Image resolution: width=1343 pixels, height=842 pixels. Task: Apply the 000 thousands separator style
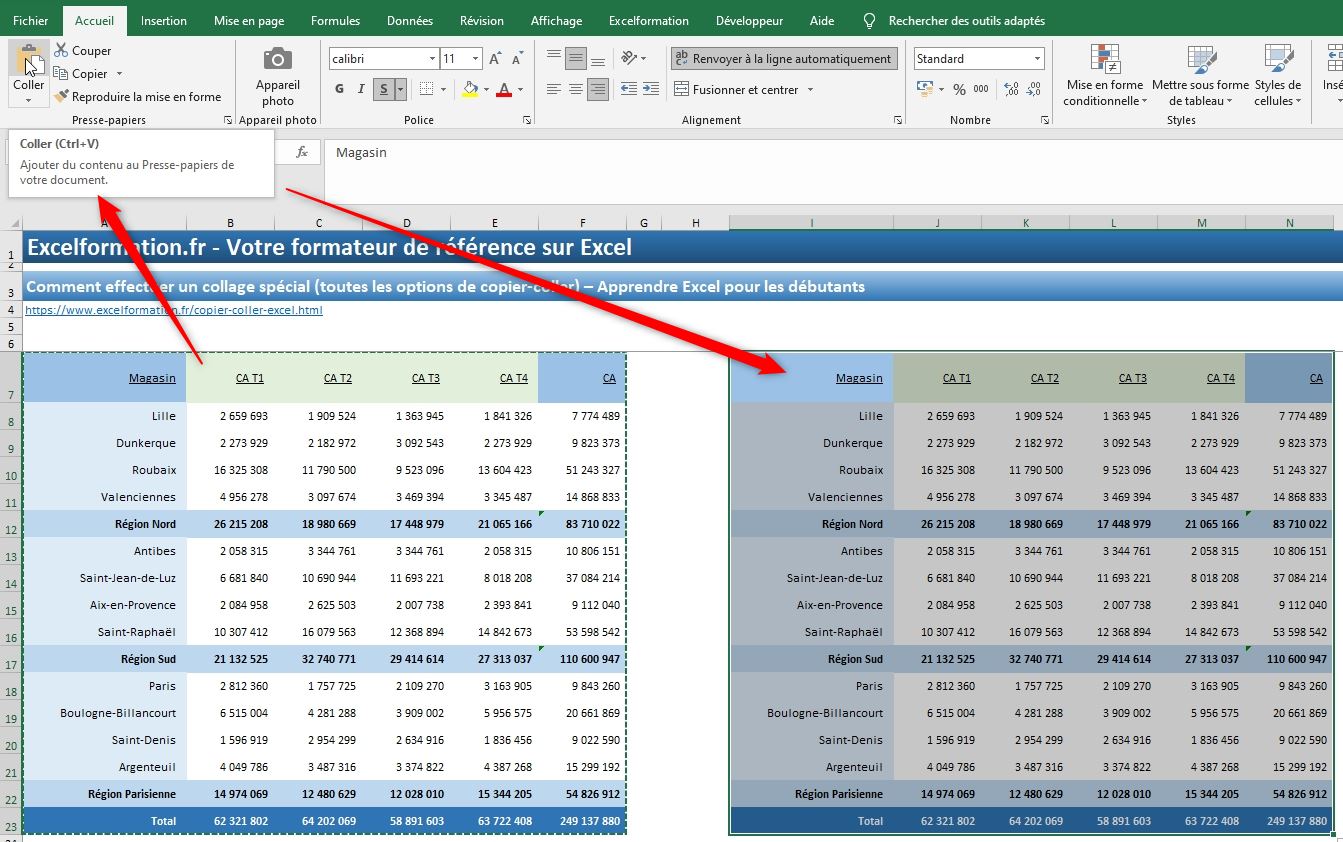point(981,89)
